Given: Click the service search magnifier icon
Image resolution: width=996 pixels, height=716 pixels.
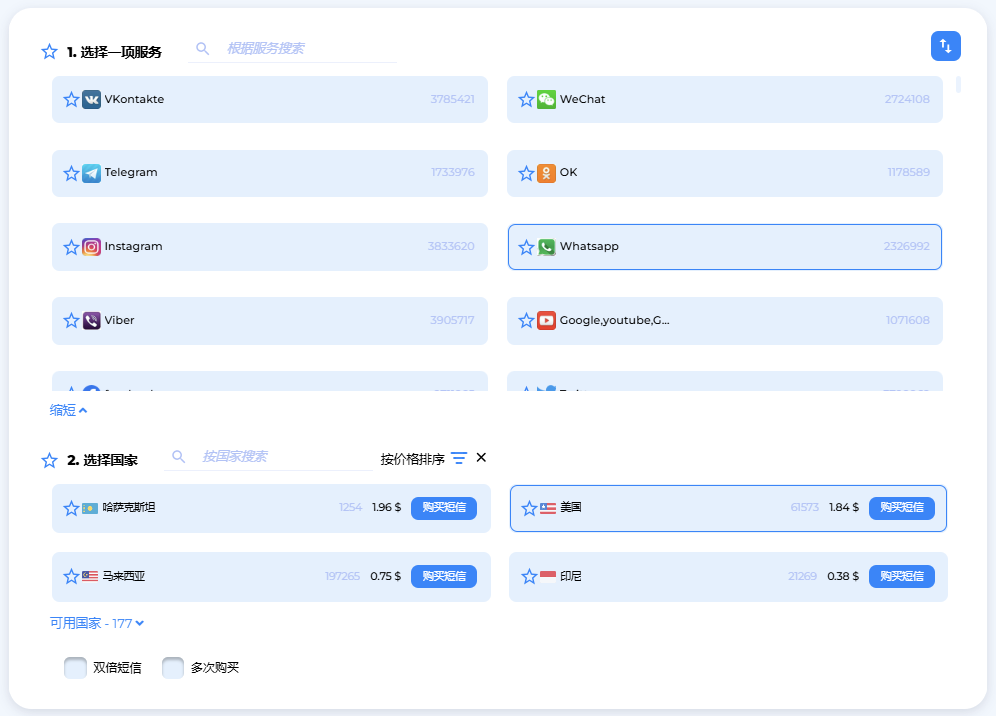Looking at the screenshot, I should tap(203, 48).
